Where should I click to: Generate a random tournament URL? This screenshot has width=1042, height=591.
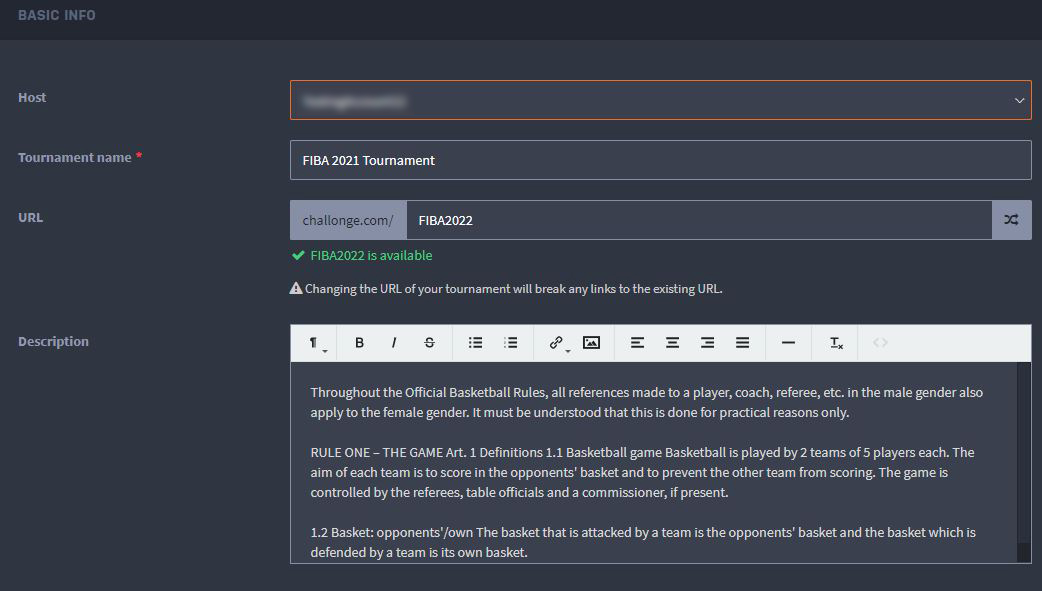pyautogui.click(x=1013, y=219)
